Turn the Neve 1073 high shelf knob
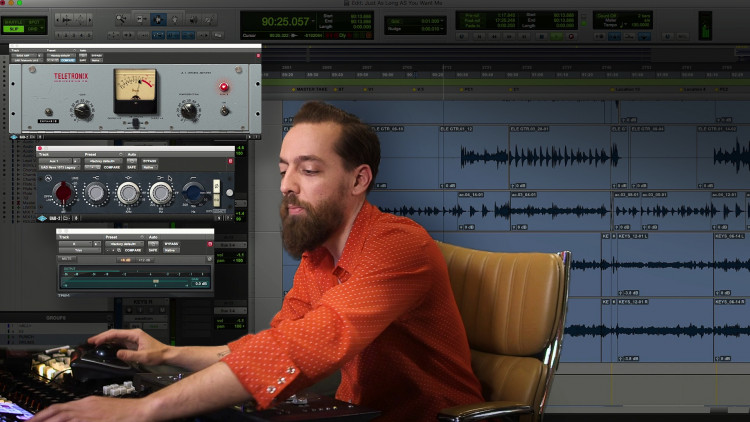 96,193
